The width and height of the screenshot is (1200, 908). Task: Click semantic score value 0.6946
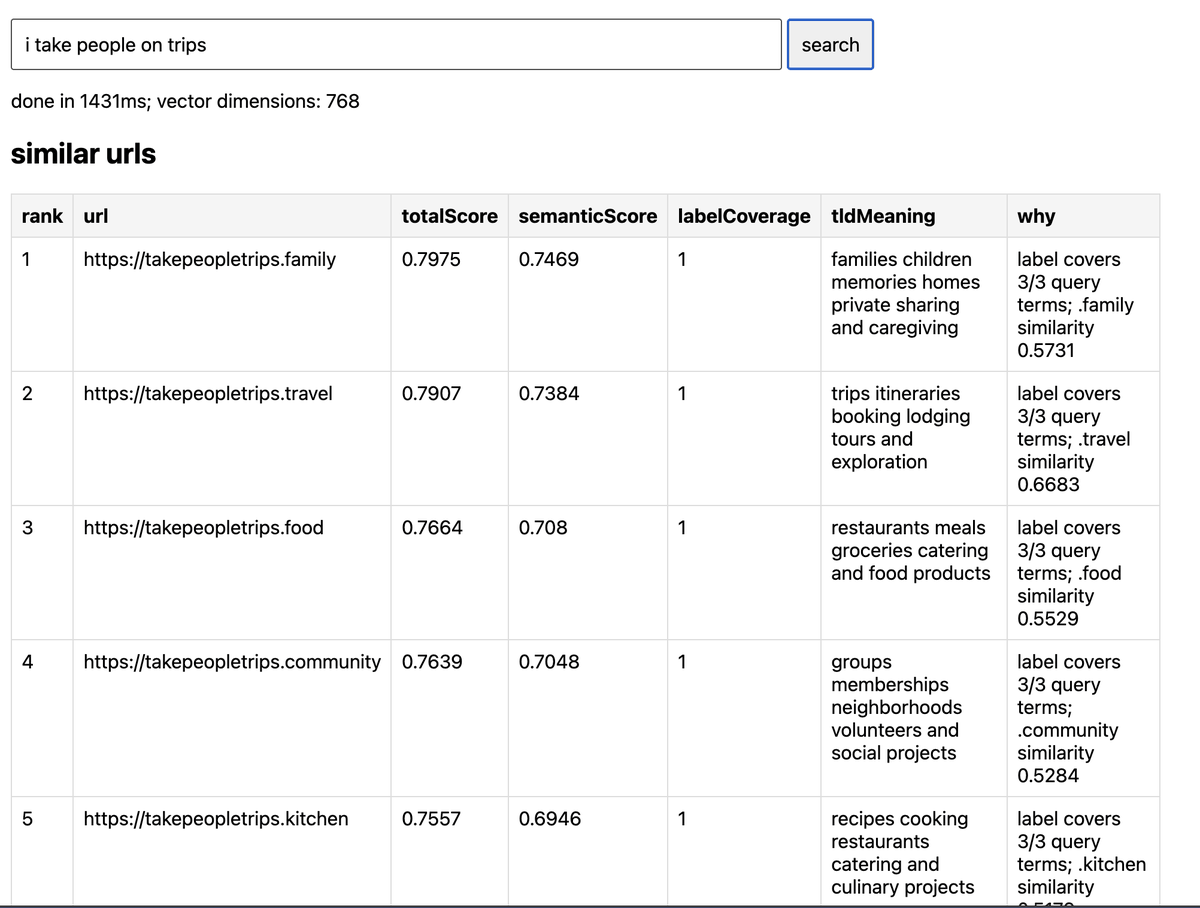coord(549,819)
